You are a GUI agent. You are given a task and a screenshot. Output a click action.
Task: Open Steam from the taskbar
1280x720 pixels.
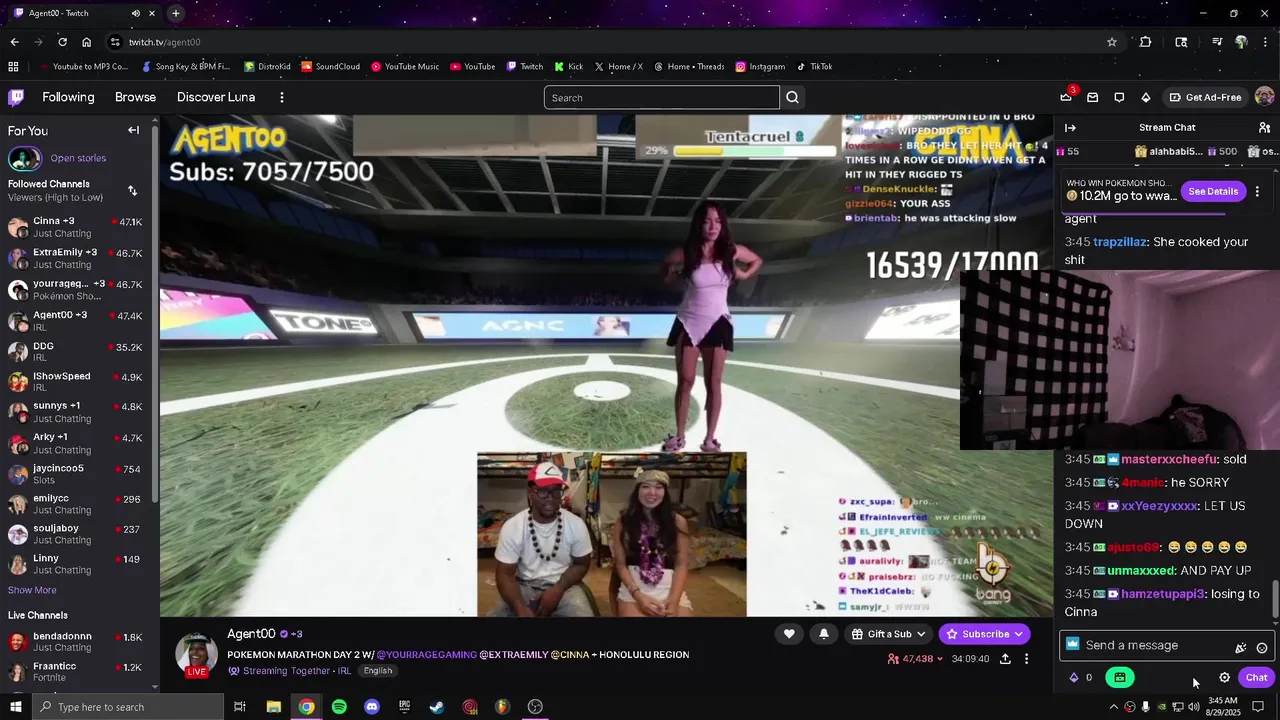437,707
